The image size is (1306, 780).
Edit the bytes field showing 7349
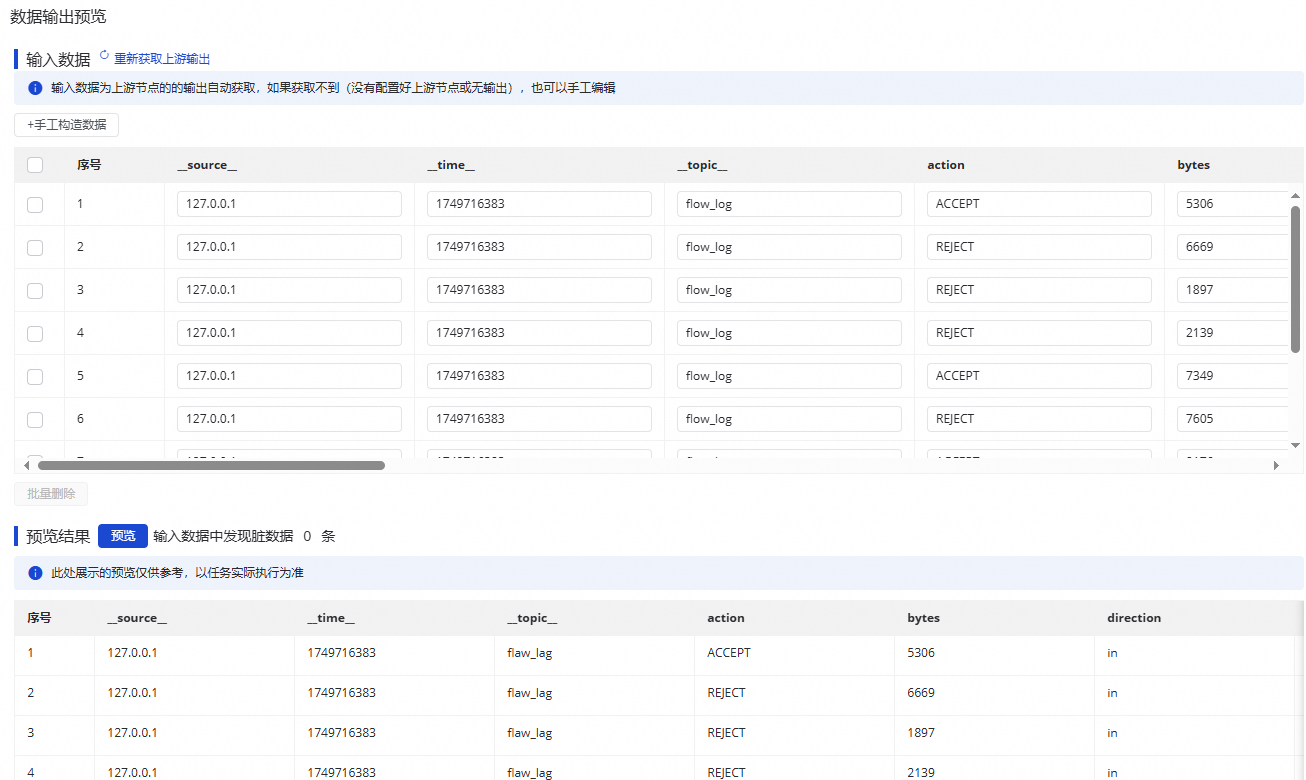1232,376
